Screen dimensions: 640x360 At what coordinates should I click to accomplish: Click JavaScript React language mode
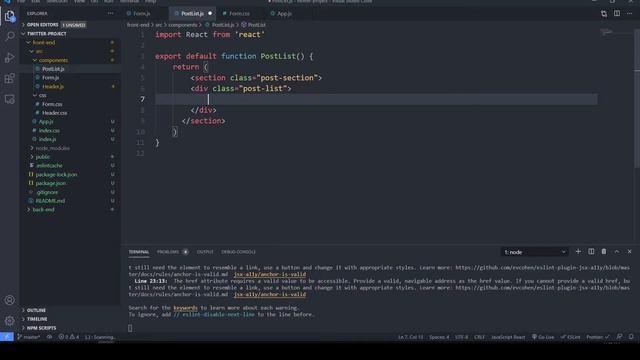click(x=508, y=337)
